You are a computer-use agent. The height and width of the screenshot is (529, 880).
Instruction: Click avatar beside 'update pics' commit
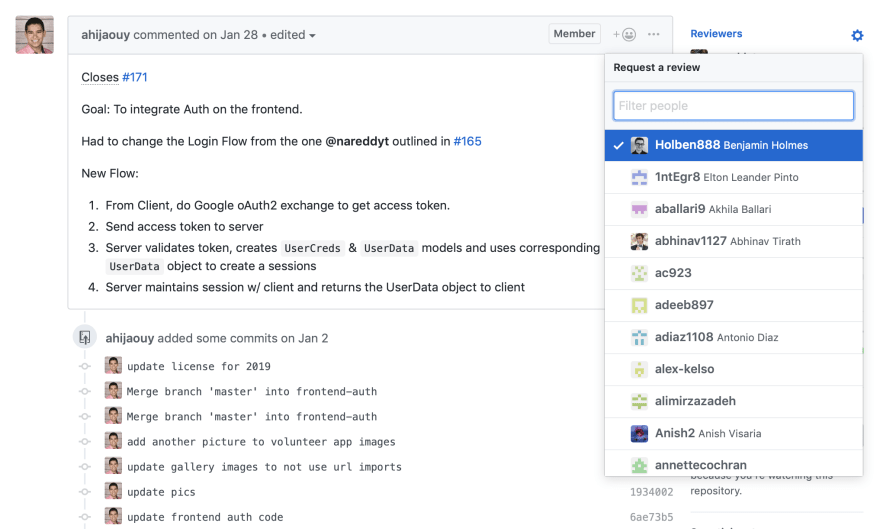pyautogui.click(x=113, y=491)
